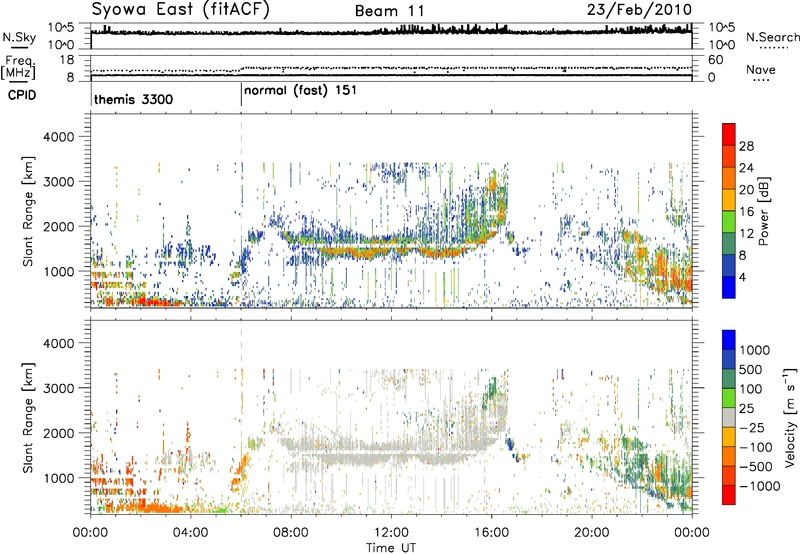Click the '1000' tick on Velocity color bar

[754, 350]
